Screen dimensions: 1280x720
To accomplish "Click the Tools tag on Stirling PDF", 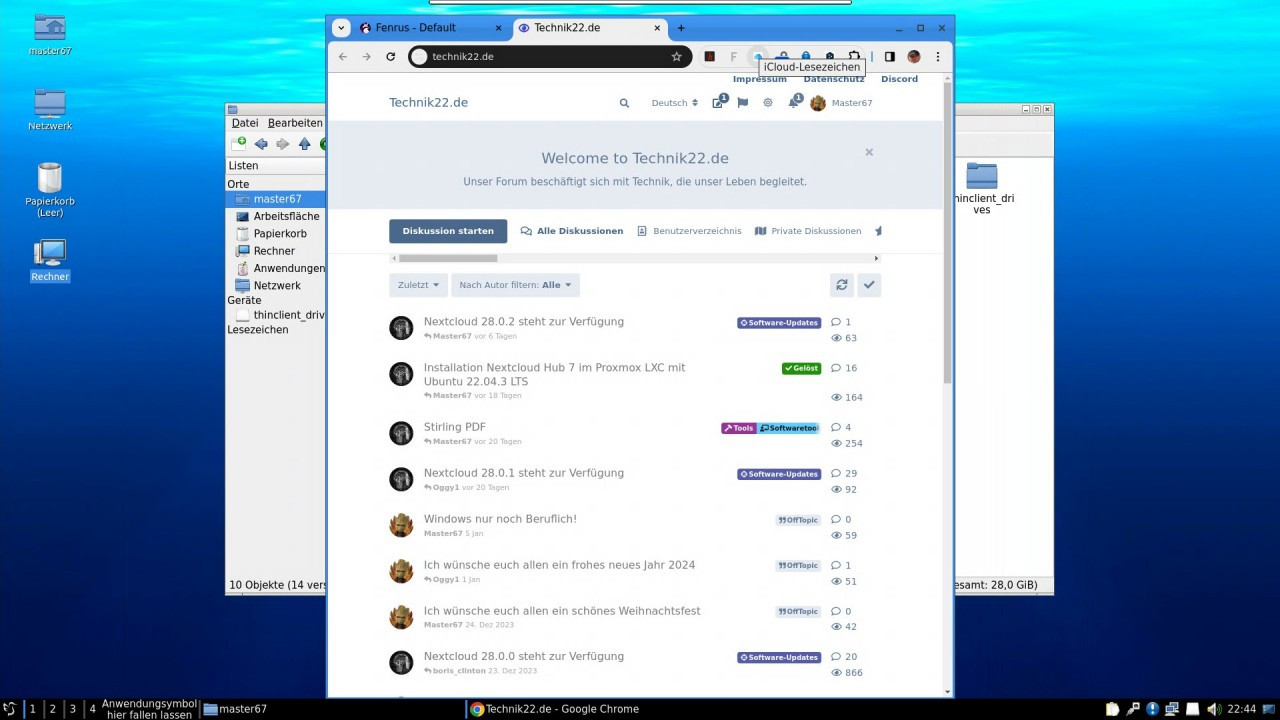I will click(739, 428).
